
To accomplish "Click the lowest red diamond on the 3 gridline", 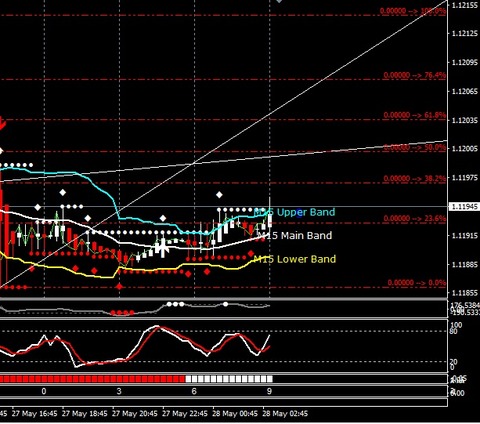I will coord(119,286).
